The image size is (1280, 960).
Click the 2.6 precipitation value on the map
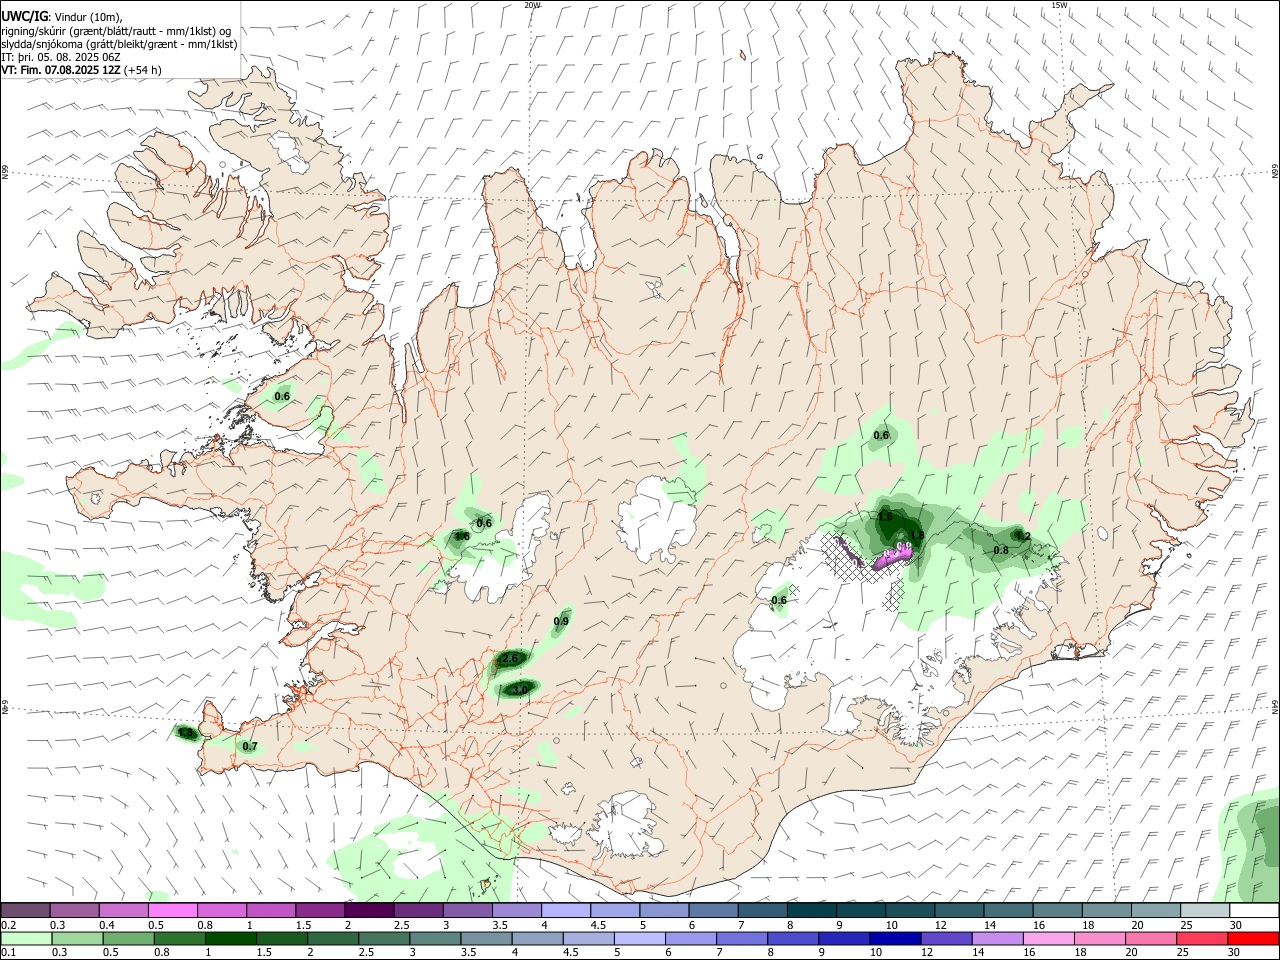pyautogui.click(x=510, y=658)
